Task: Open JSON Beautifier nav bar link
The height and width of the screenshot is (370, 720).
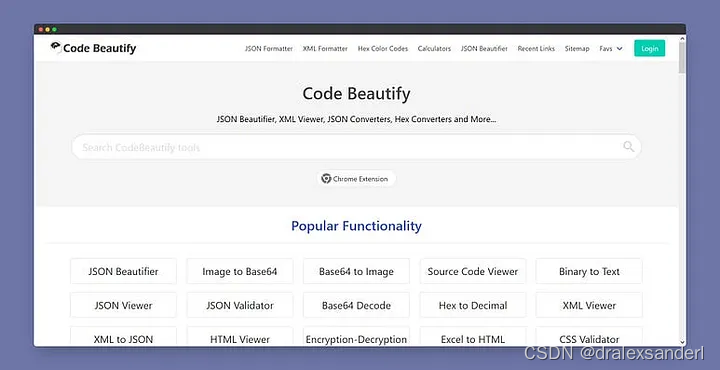Action: pos(484,48)
